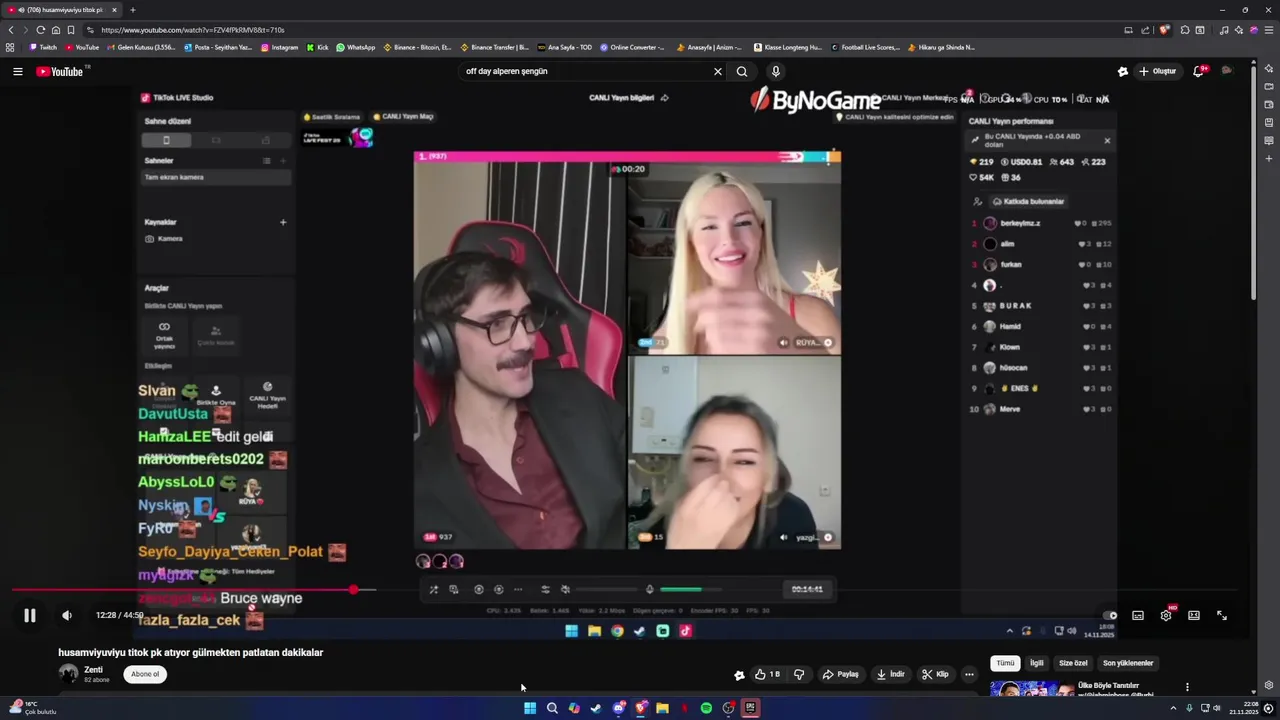The image size is (1280, 720).
Task: Open options for Ülke Böyle Tanıtılır video
Action: 1187,688
